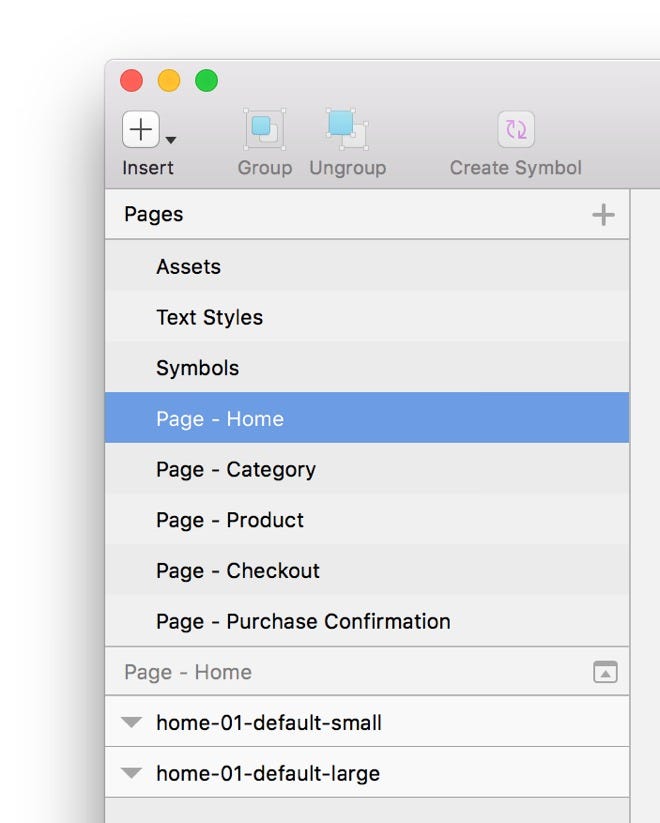The width and height of the screenshot is (660, 823).
Task: Collapse the home-01-default-small artboard
Action: [x=131, y=722]
